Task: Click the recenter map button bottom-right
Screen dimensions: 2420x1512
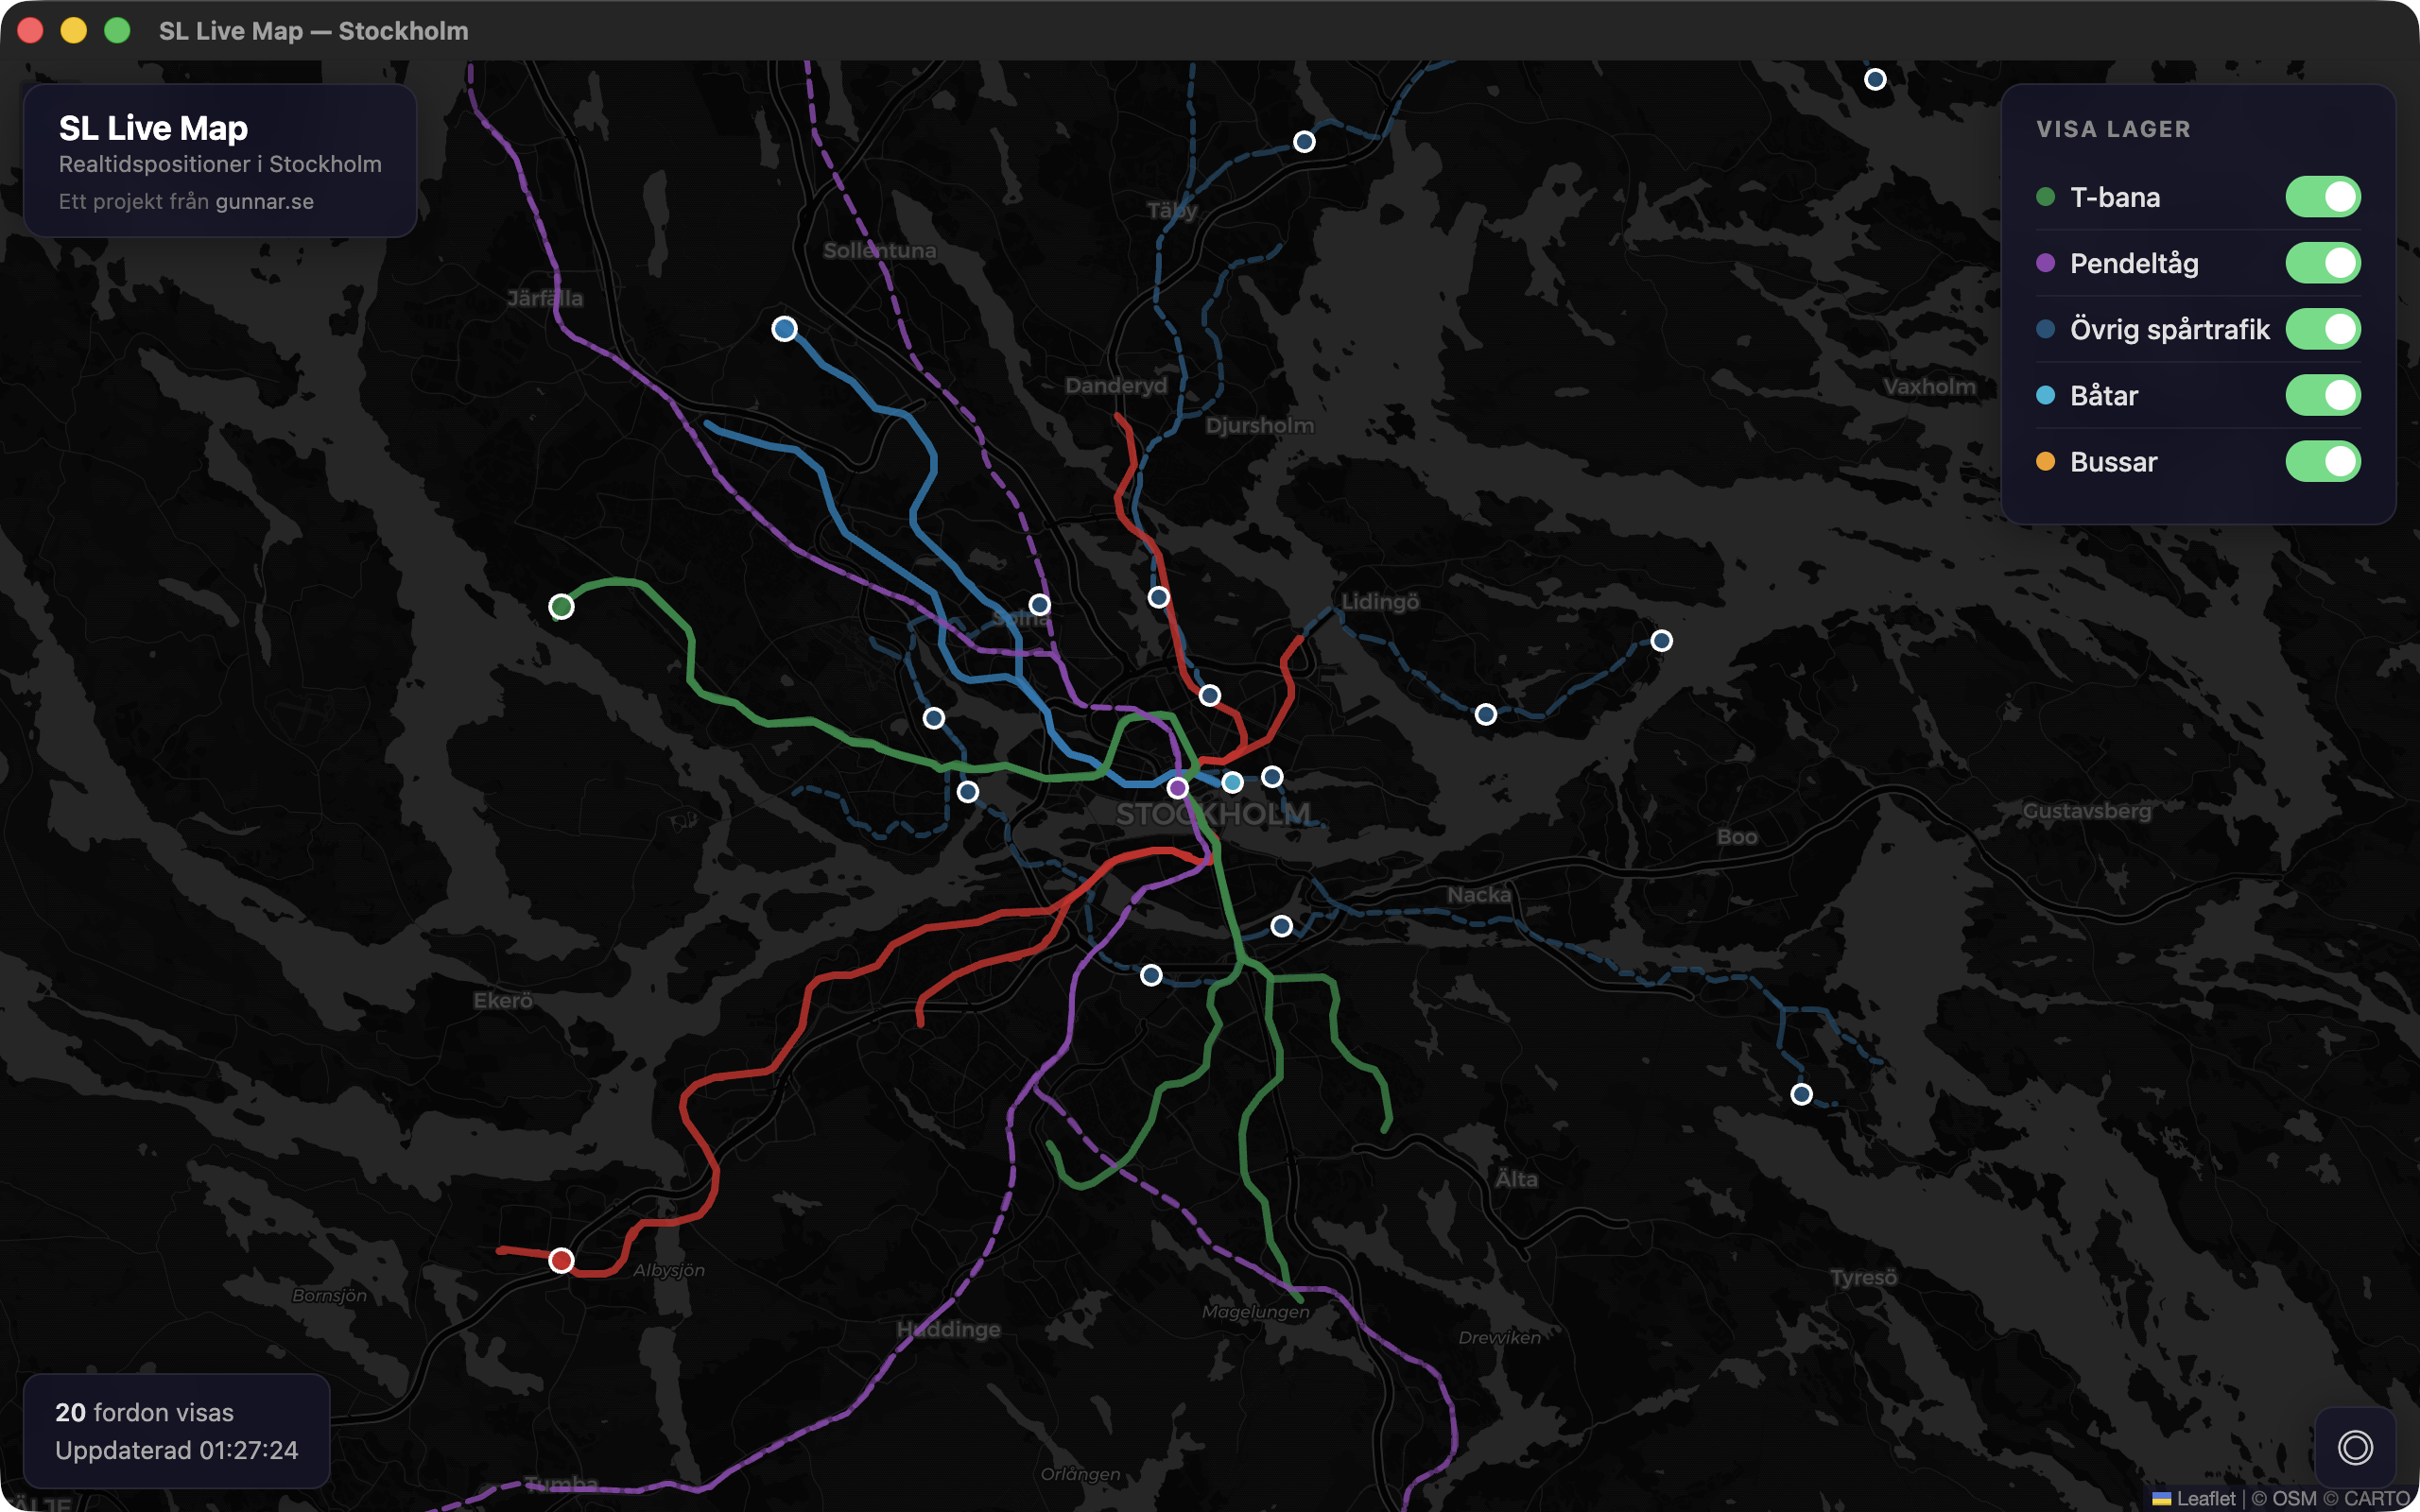Action: 2355,1447
